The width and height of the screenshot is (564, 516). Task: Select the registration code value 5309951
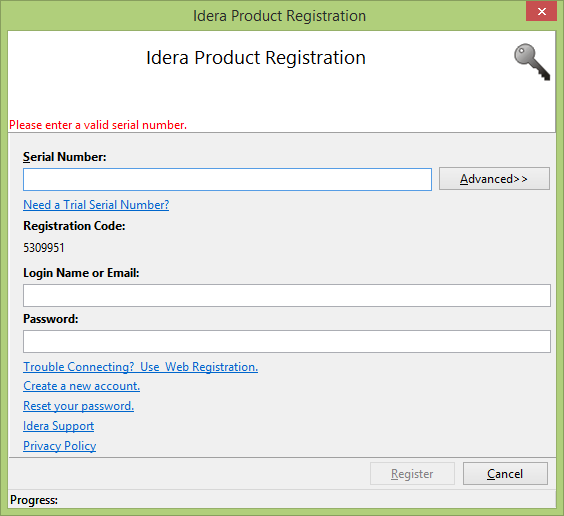click(44, 248)
